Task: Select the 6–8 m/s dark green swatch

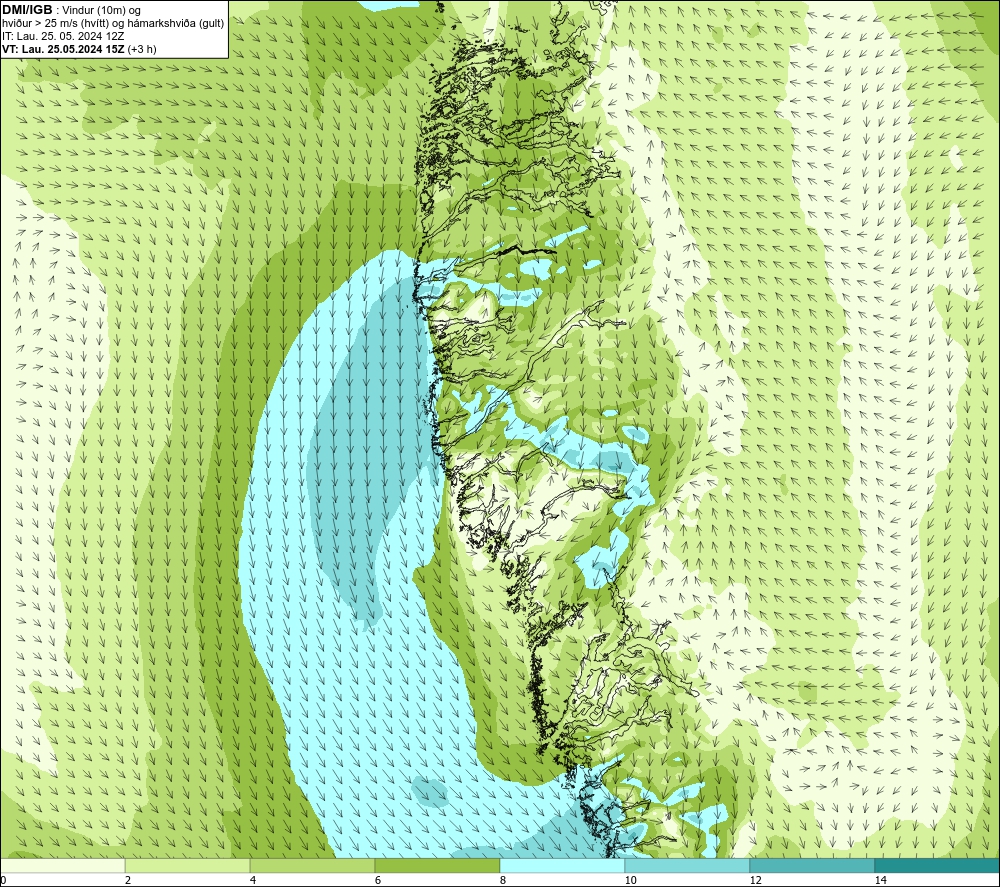Action: (x=438, y=866)
